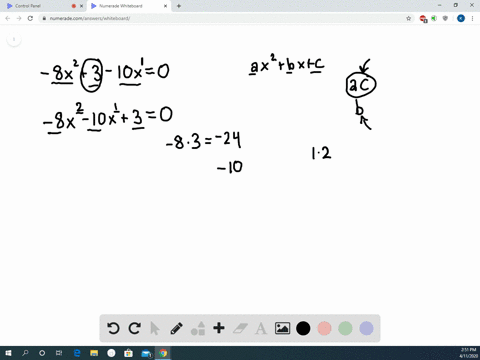The height and width of the screenshot is (360, 480).
Task: Choose the pencil drawing tool
Action: (x=176, y=328)
